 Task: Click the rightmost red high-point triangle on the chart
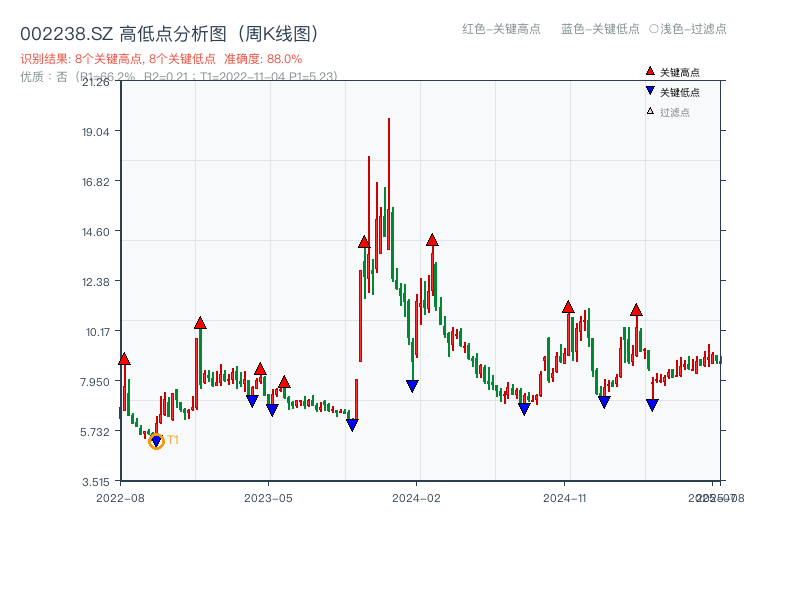pyautogui.click(x=637, y=310)
